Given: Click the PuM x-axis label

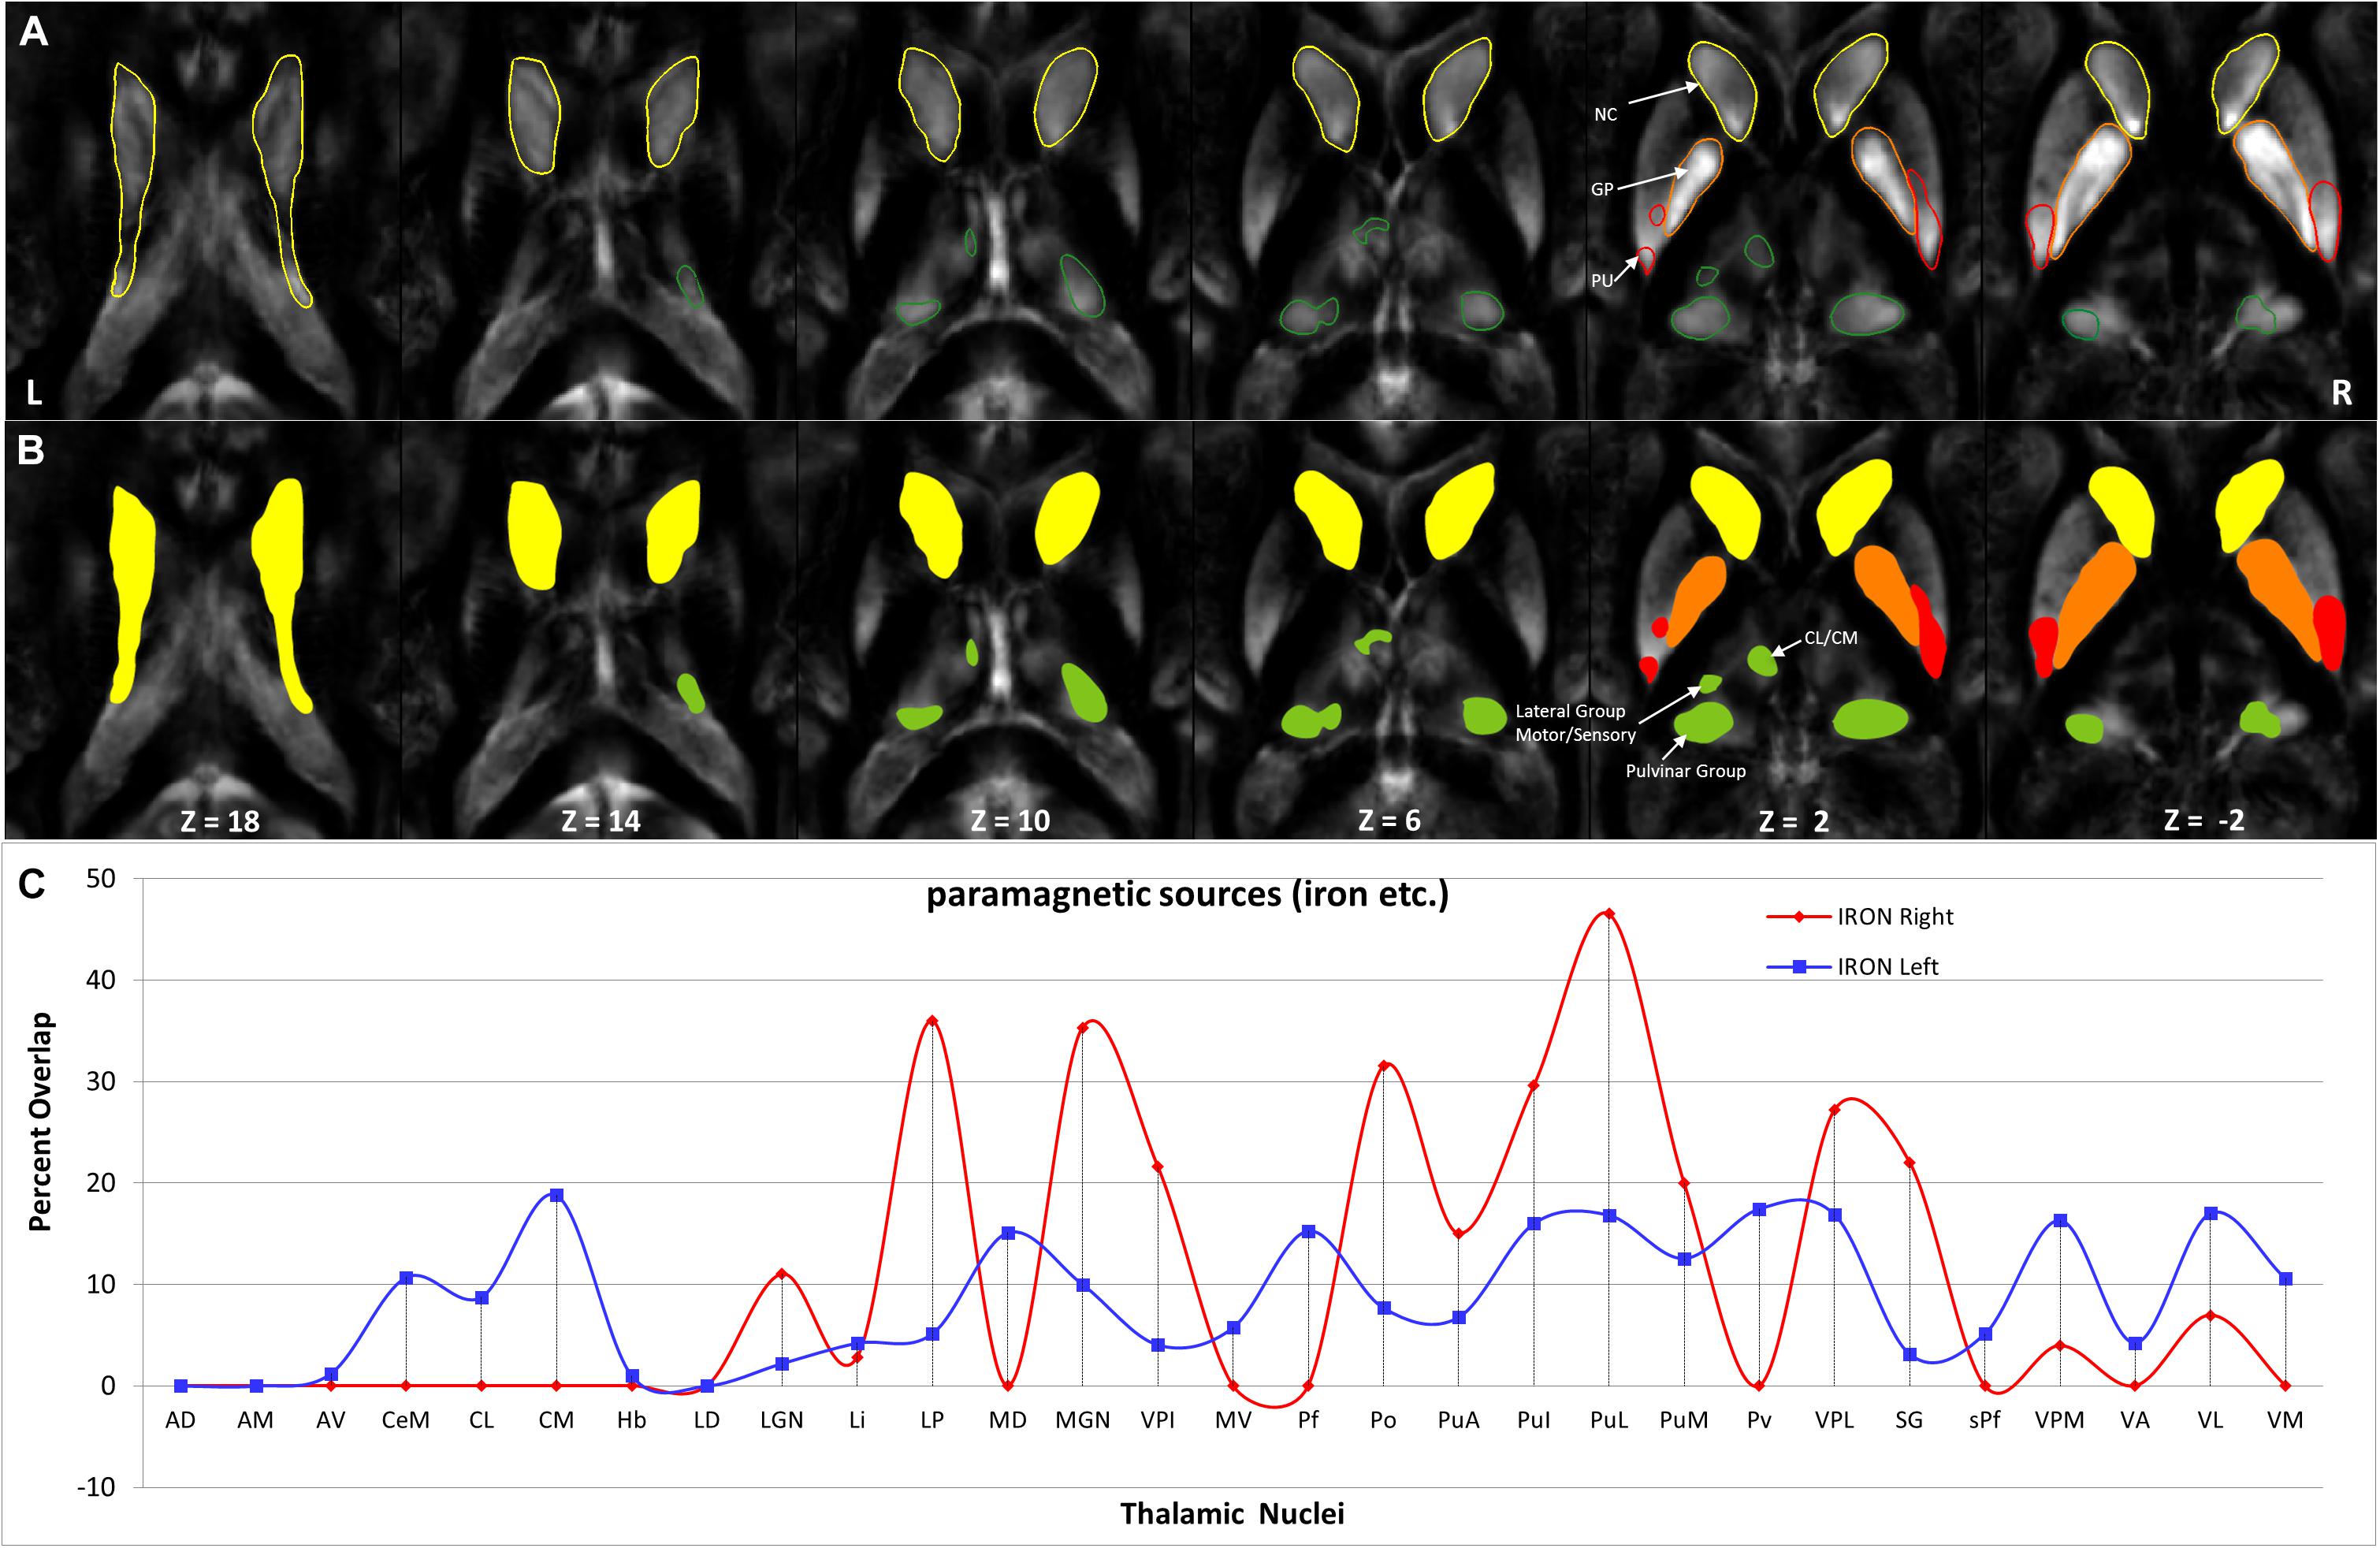Looking at the screenshot, I should pyautogui.click(x=1684, y=1420).
